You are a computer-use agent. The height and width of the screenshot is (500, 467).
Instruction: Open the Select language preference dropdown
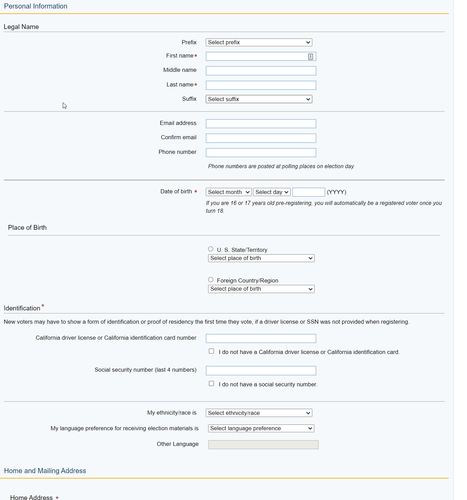click(261, 428)
